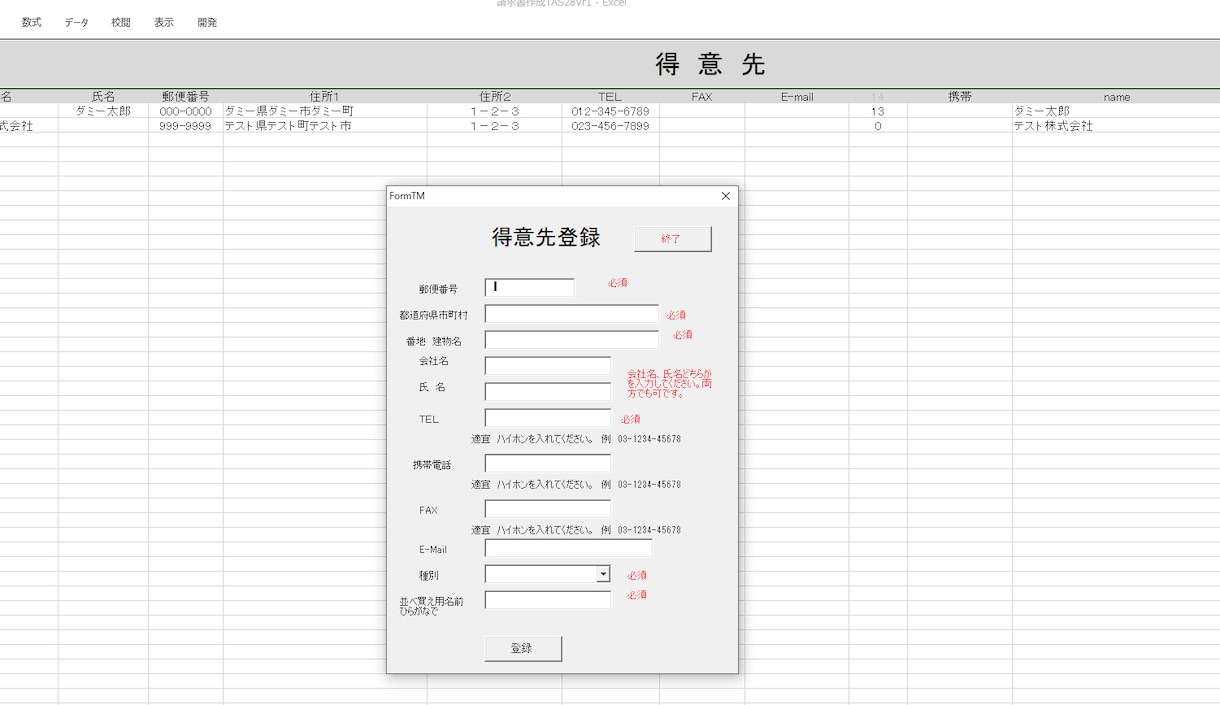Open the データ ribbon tab
Viewport: 1220px width, 705px height.
[76, 22]
